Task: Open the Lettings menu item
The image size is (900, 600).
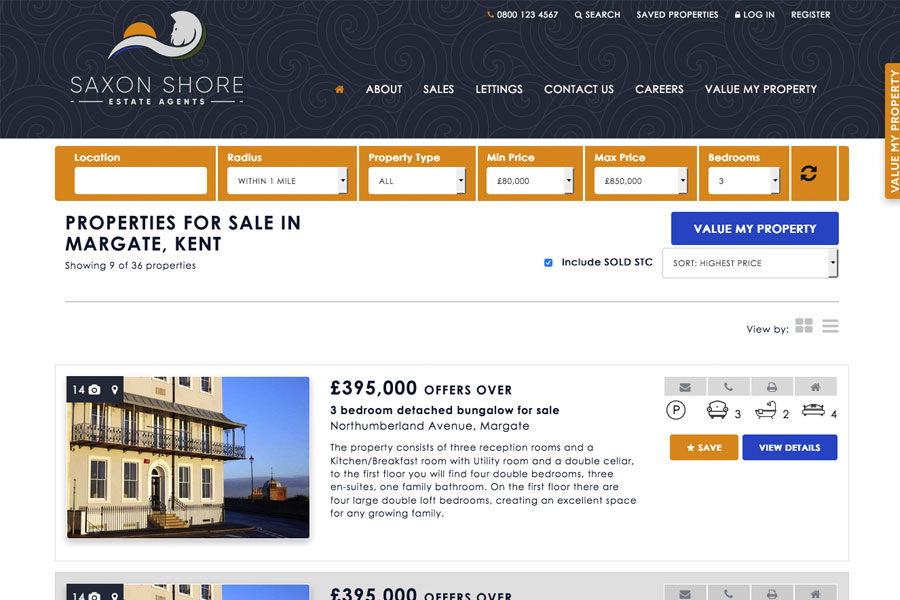Action: (499, 89)
